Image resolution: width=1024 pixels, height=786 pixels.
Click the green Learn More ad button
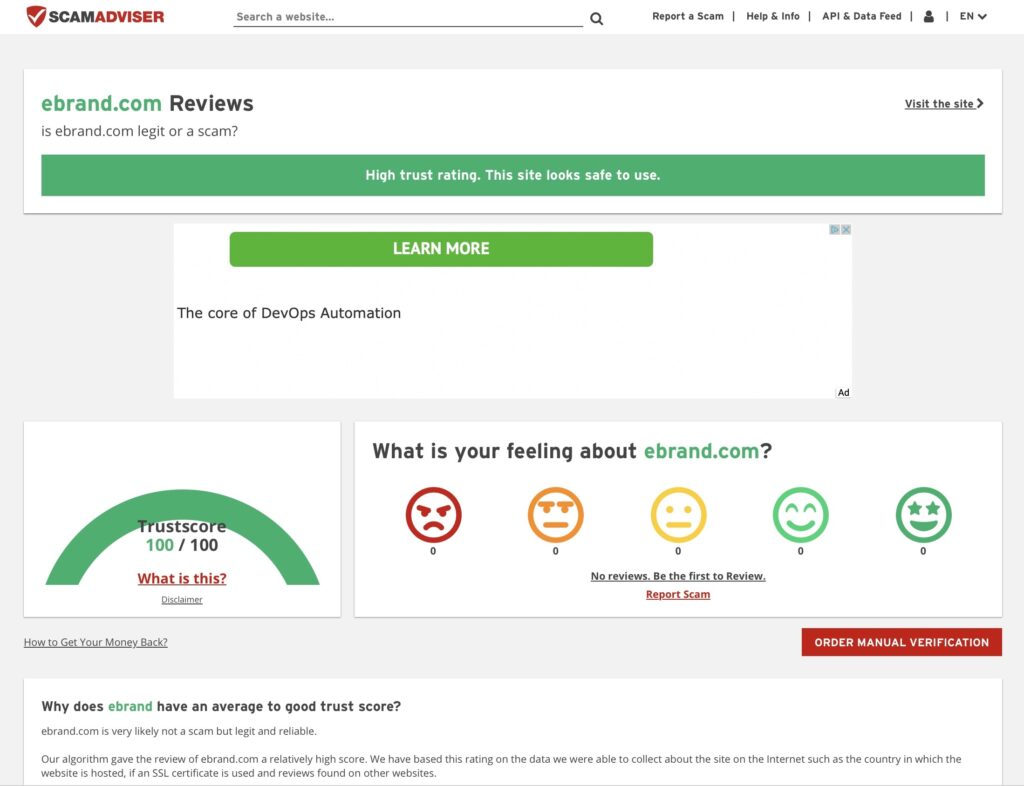(x=441, y=249)
